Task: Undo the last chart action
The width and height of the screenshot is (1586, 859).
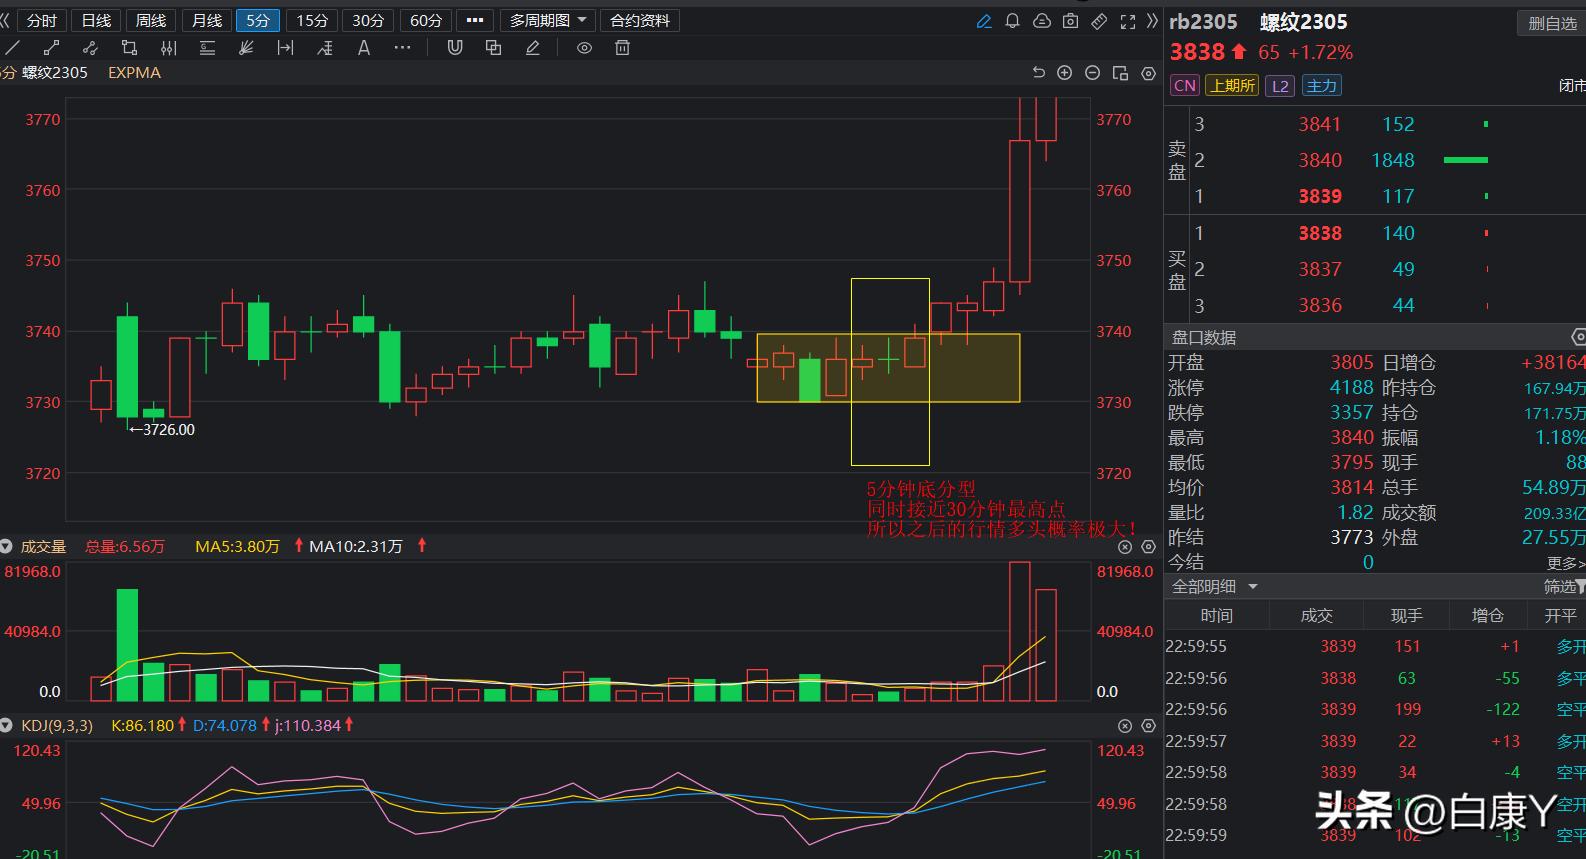Action: pyautogui.click(x=1038, y=73)
